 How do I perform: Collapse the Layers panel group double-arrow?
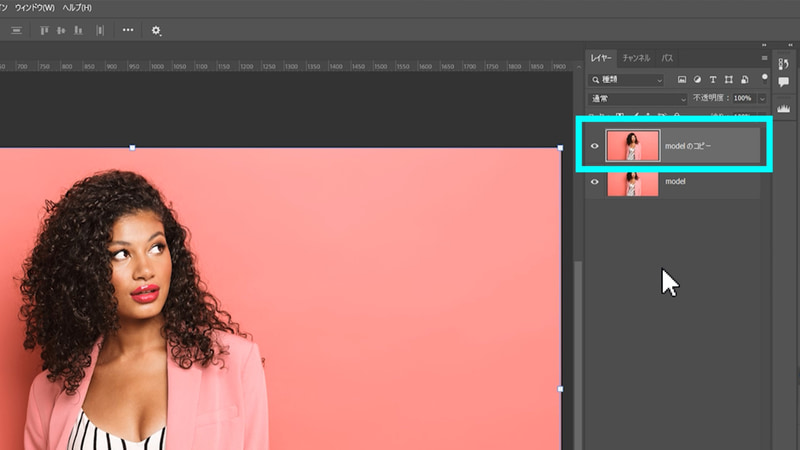764,45
